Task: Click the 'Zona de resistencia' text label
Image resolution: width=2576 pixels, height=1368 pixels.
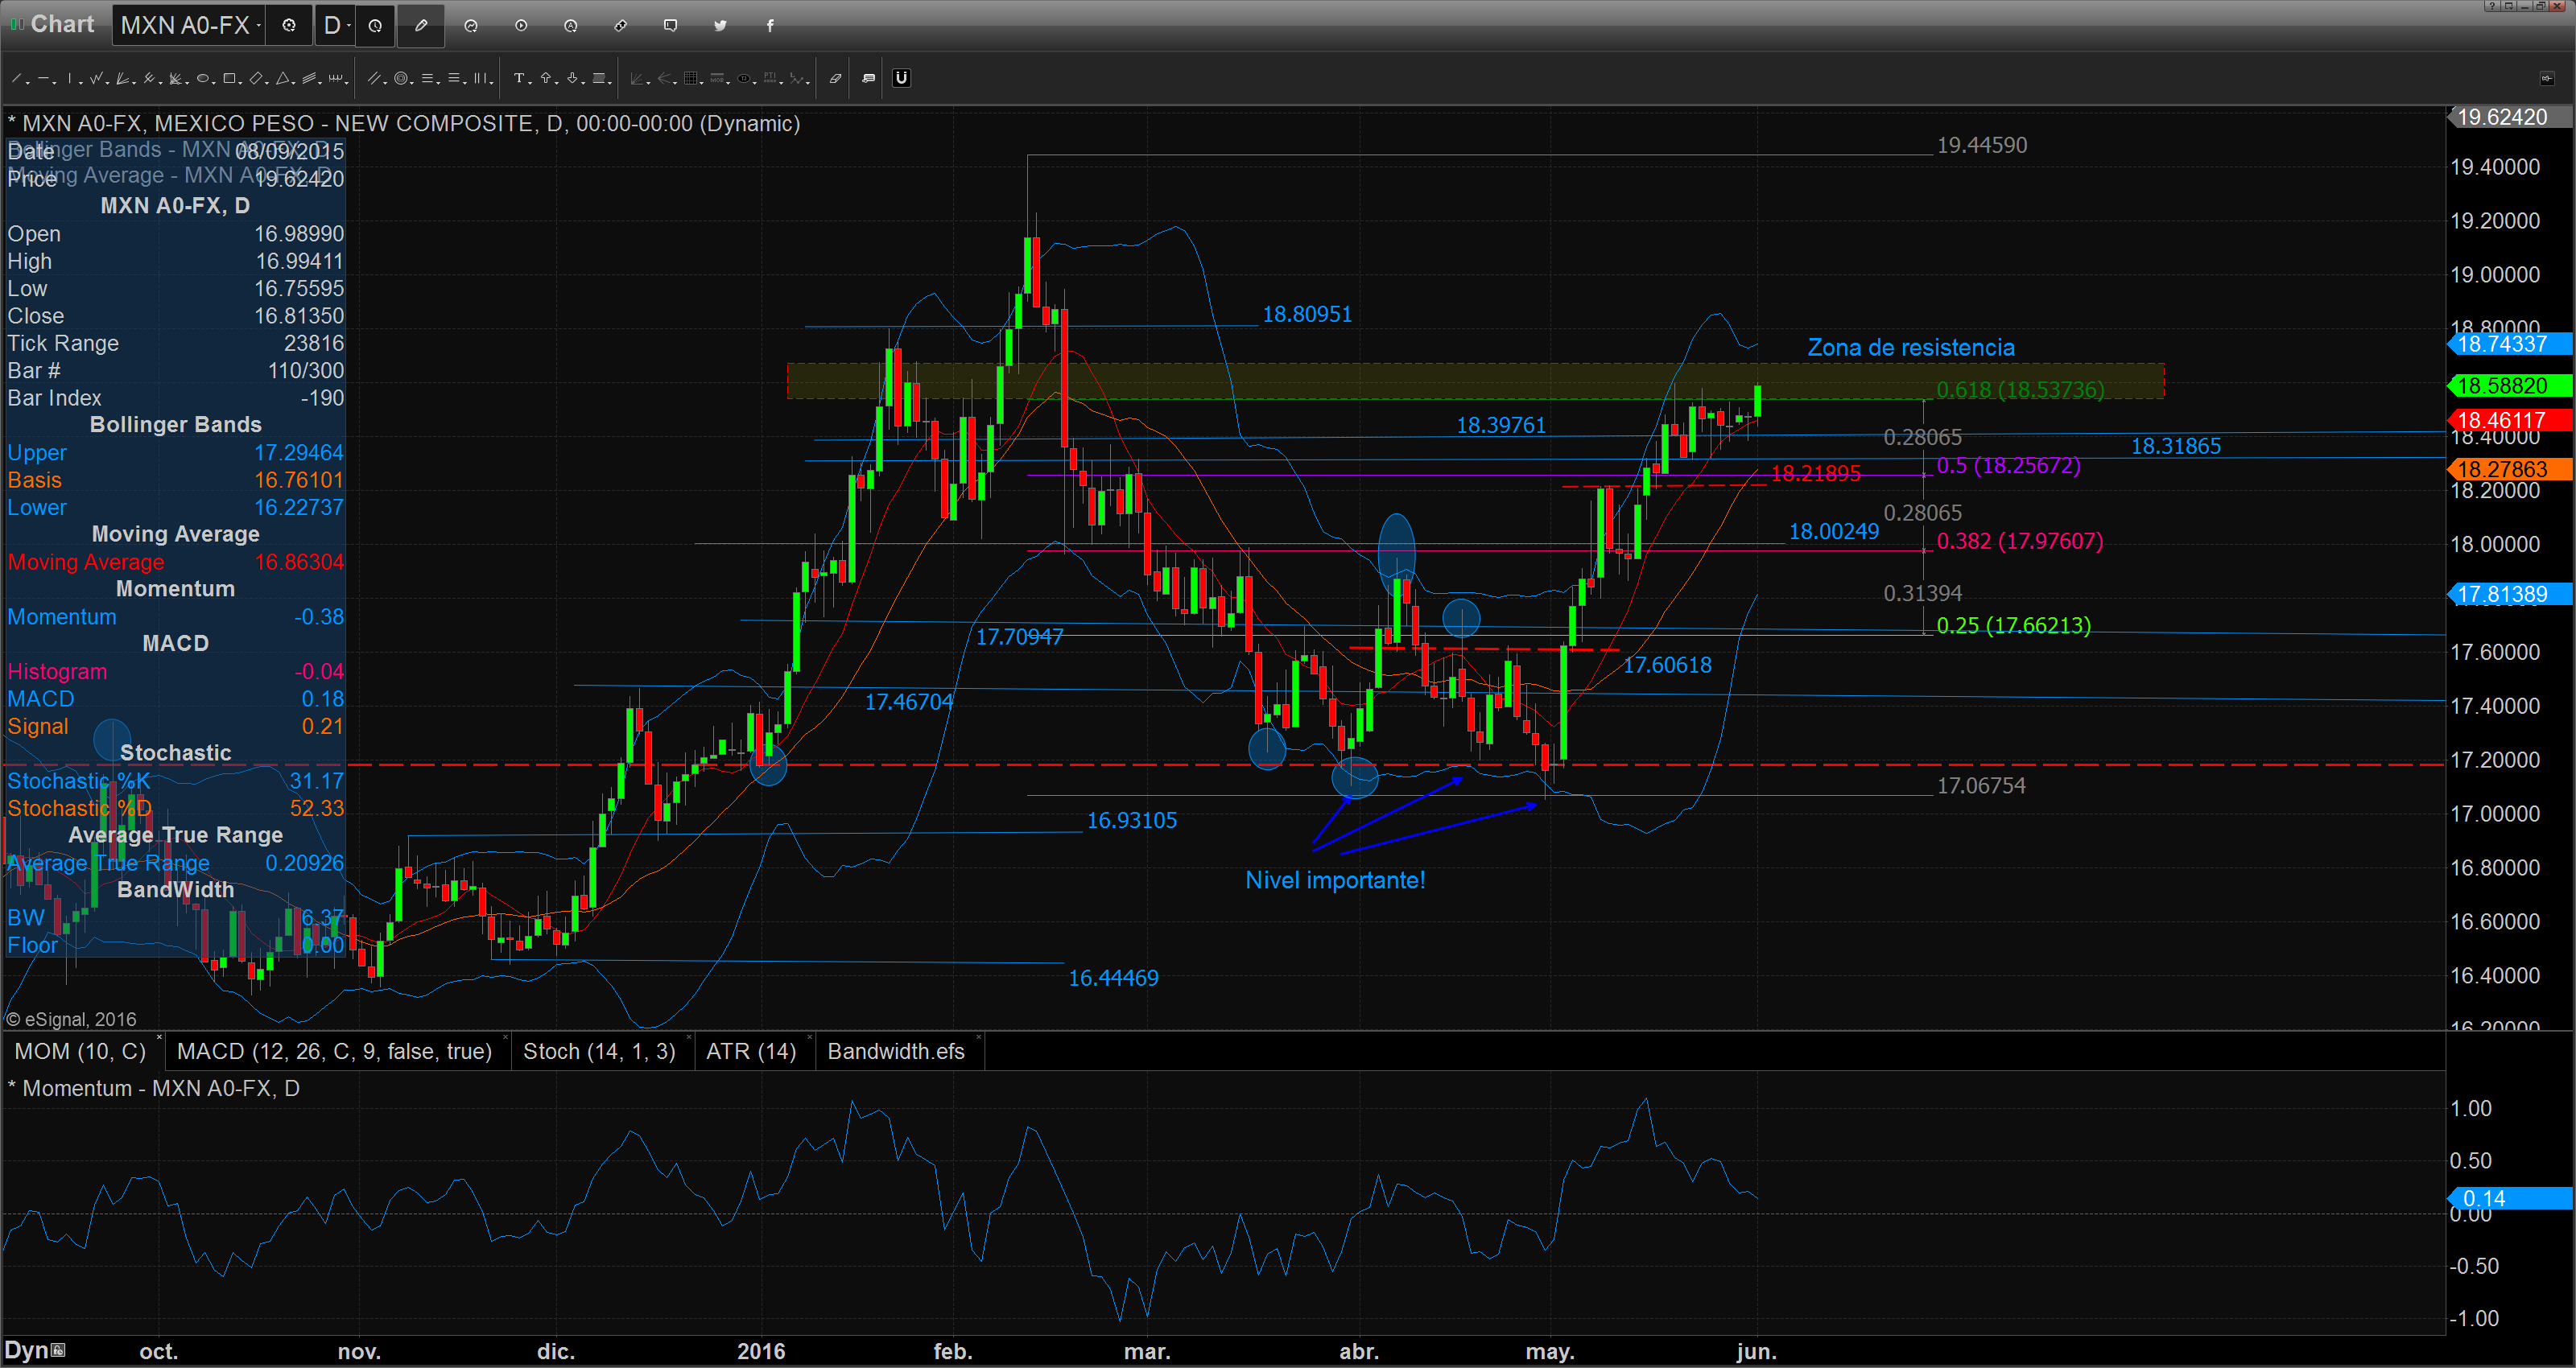Action: click(1911, 347)
